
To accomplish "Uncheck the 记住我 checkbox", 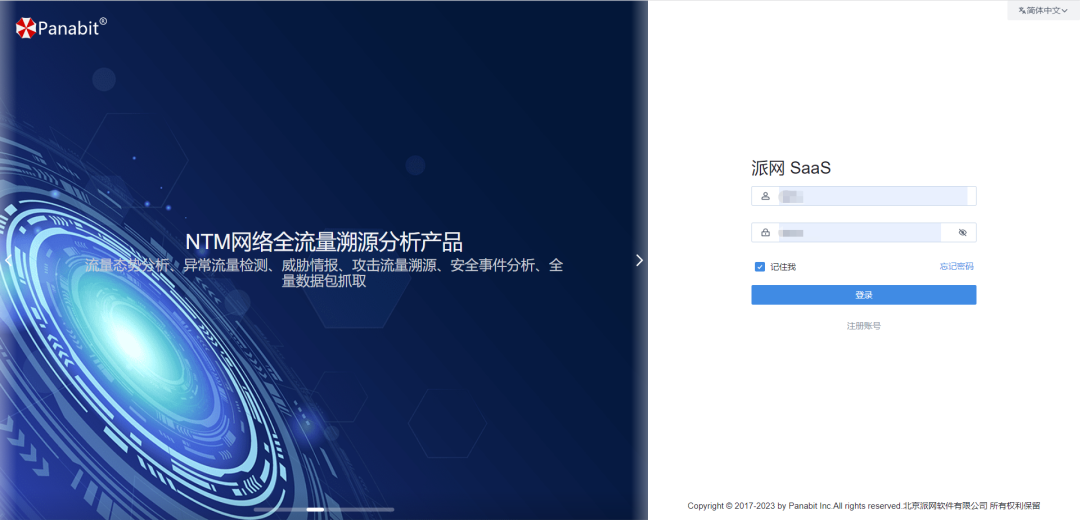I will pyautogui.click(x=760, y=267).
